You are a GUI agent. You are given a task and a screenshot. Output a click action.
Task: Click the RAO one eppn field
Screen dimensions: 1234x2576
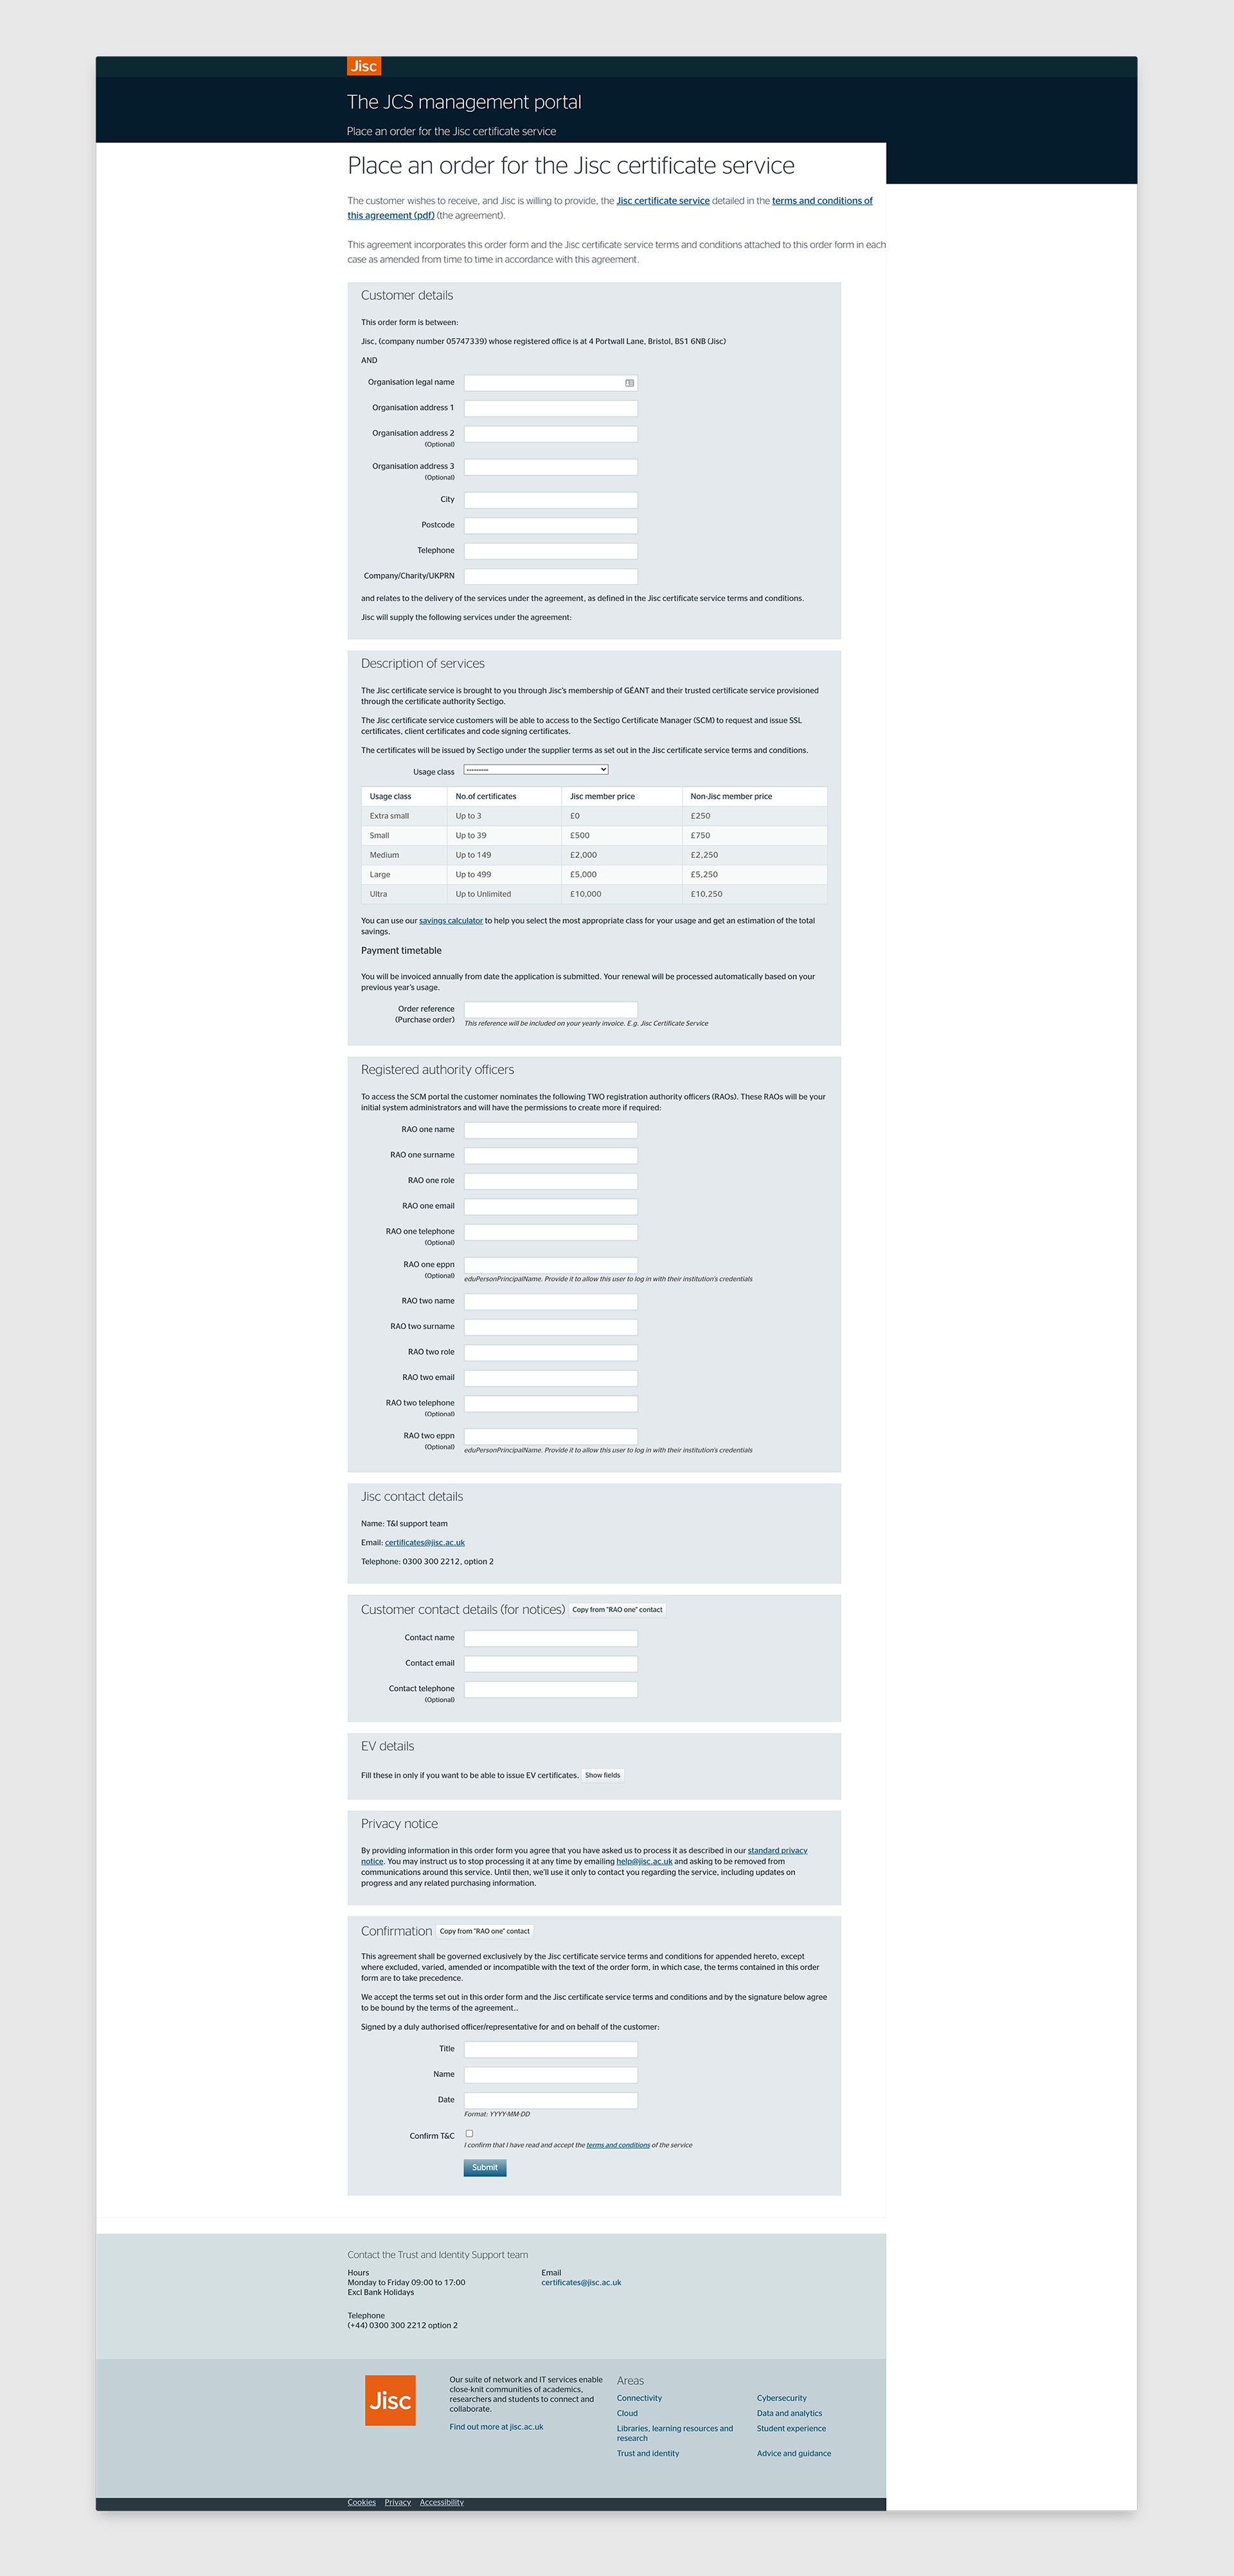click(551, 1265)
